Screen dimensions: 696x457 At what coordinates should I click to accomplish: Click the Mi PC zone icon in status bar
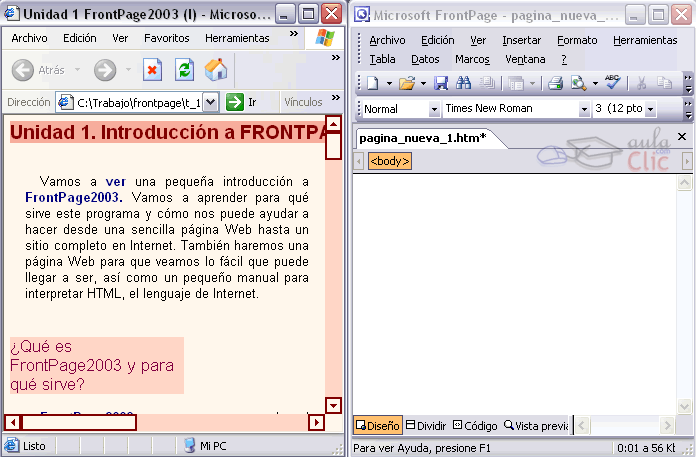pos(190,445)
